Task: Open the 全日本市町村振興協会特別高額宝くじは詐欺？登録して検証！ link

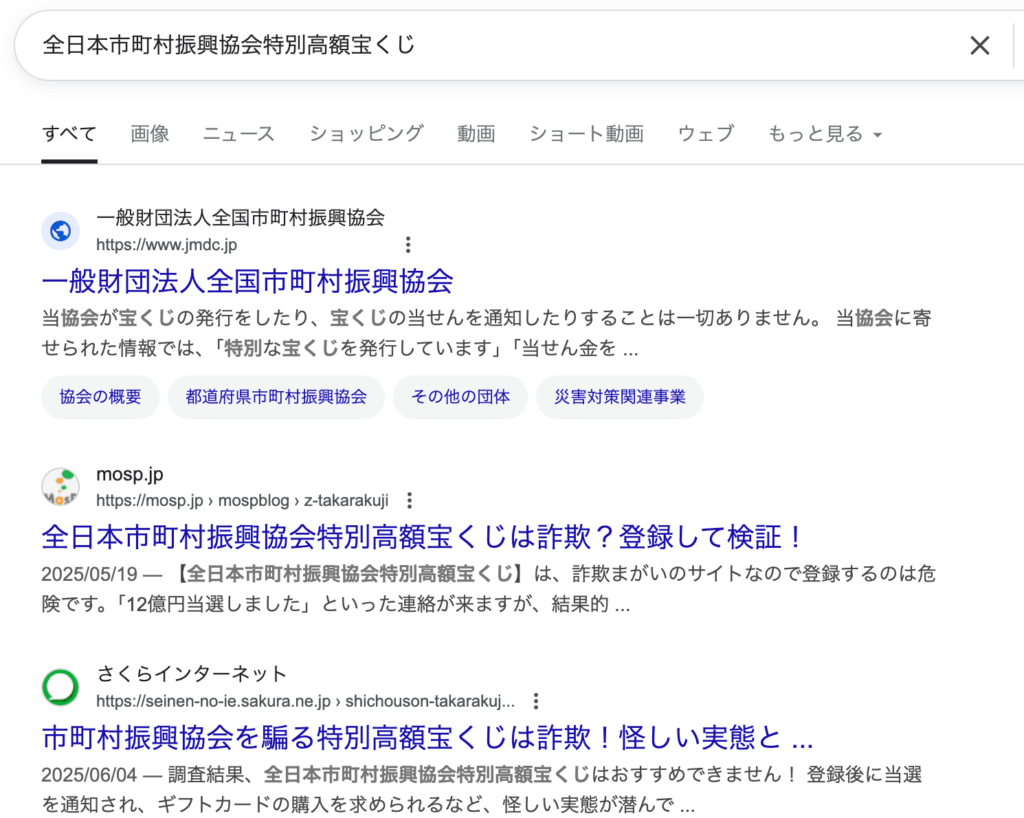Action: (423, 537)
